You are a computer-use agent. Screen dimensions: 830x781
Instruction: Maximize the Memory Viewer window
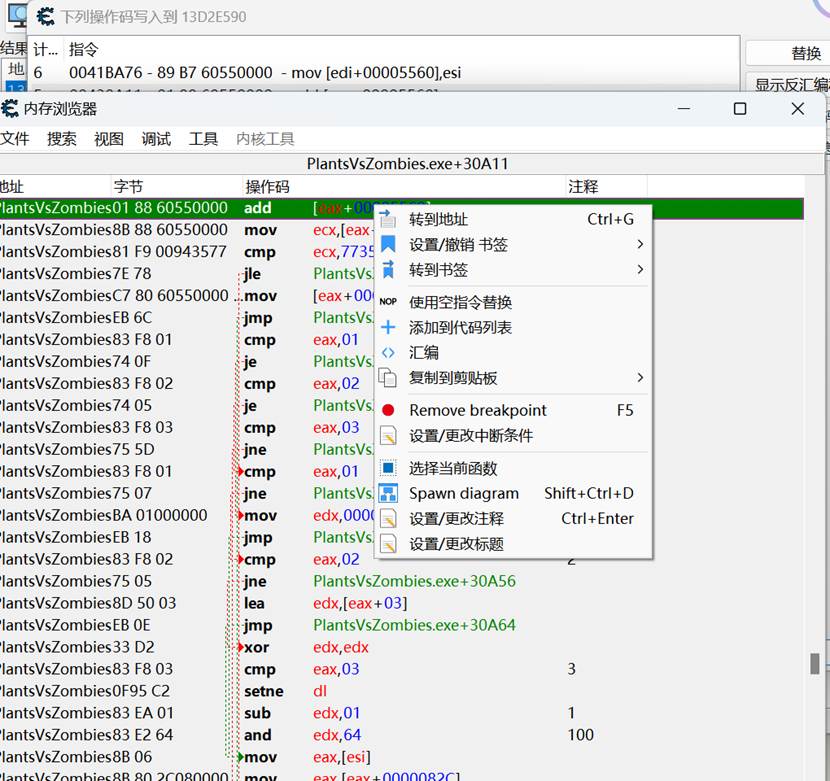(x=740, y=109)
